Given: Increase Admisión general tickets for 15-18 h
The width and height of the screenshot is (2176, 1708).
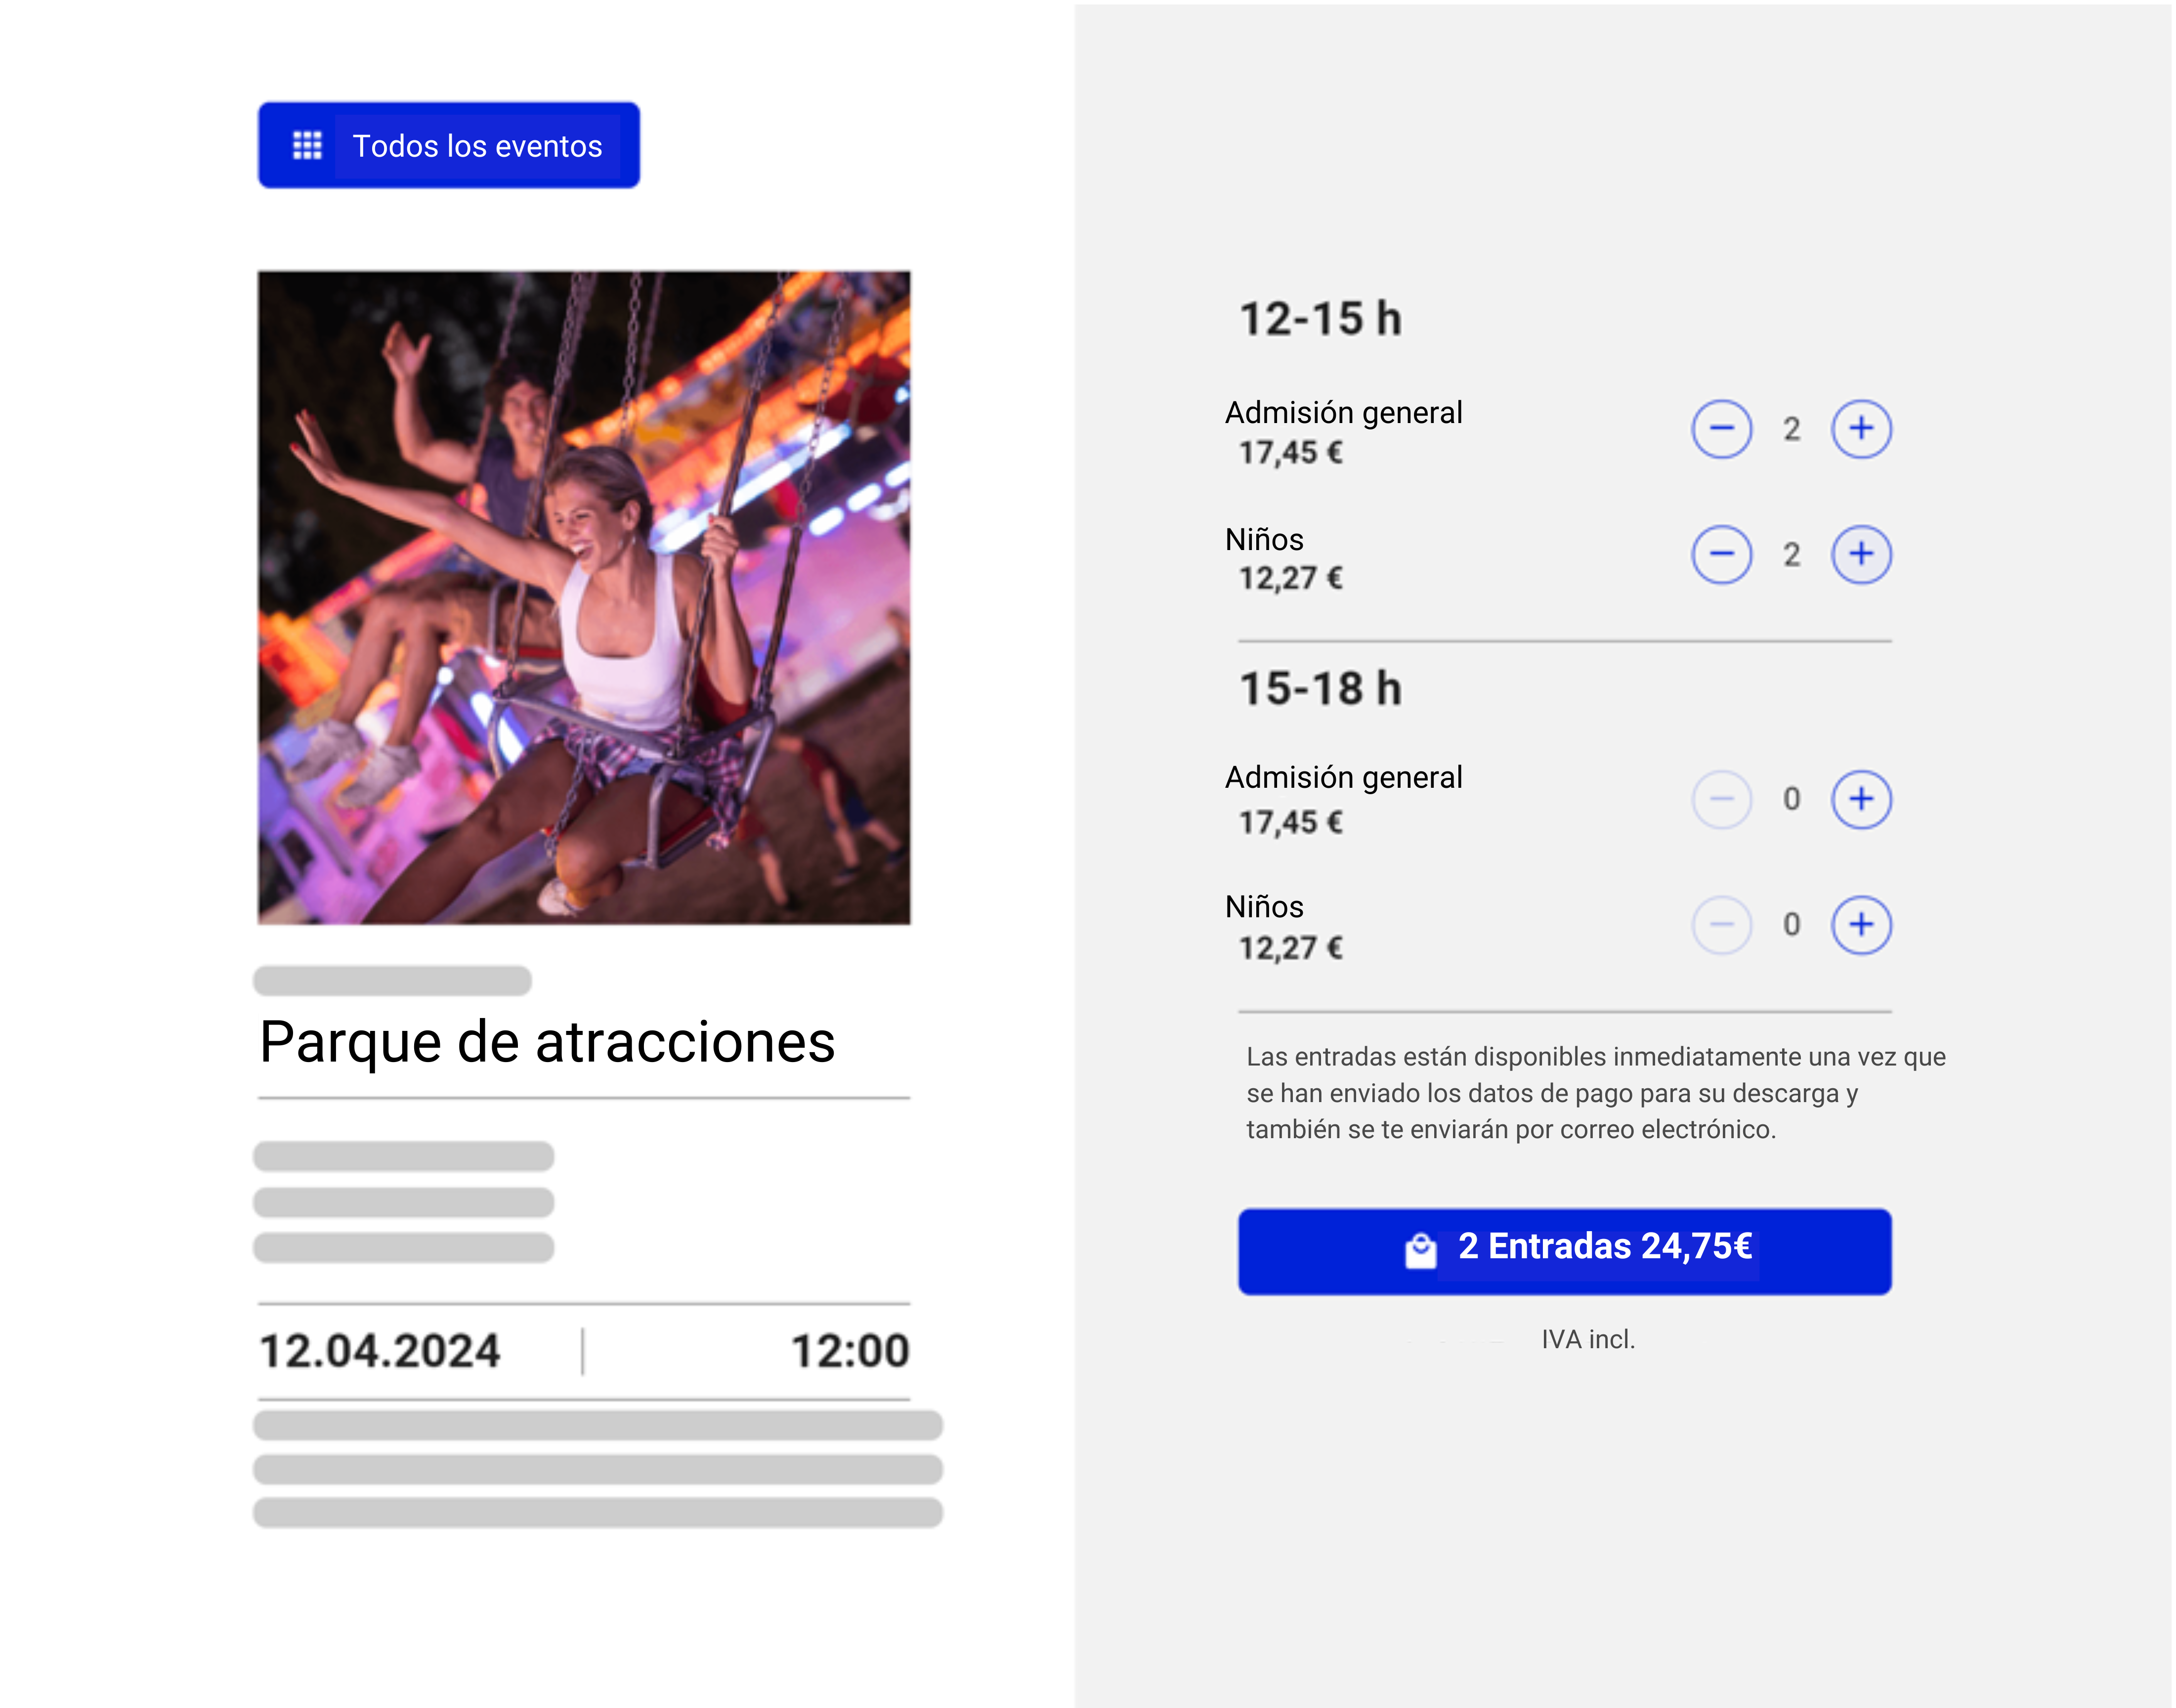Looking at the screenshot, I should [1860, 799].
